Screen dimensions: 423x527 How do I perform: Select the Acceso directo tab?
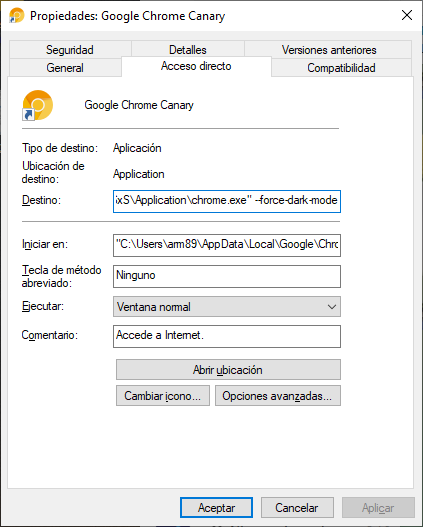click(196, 66)
